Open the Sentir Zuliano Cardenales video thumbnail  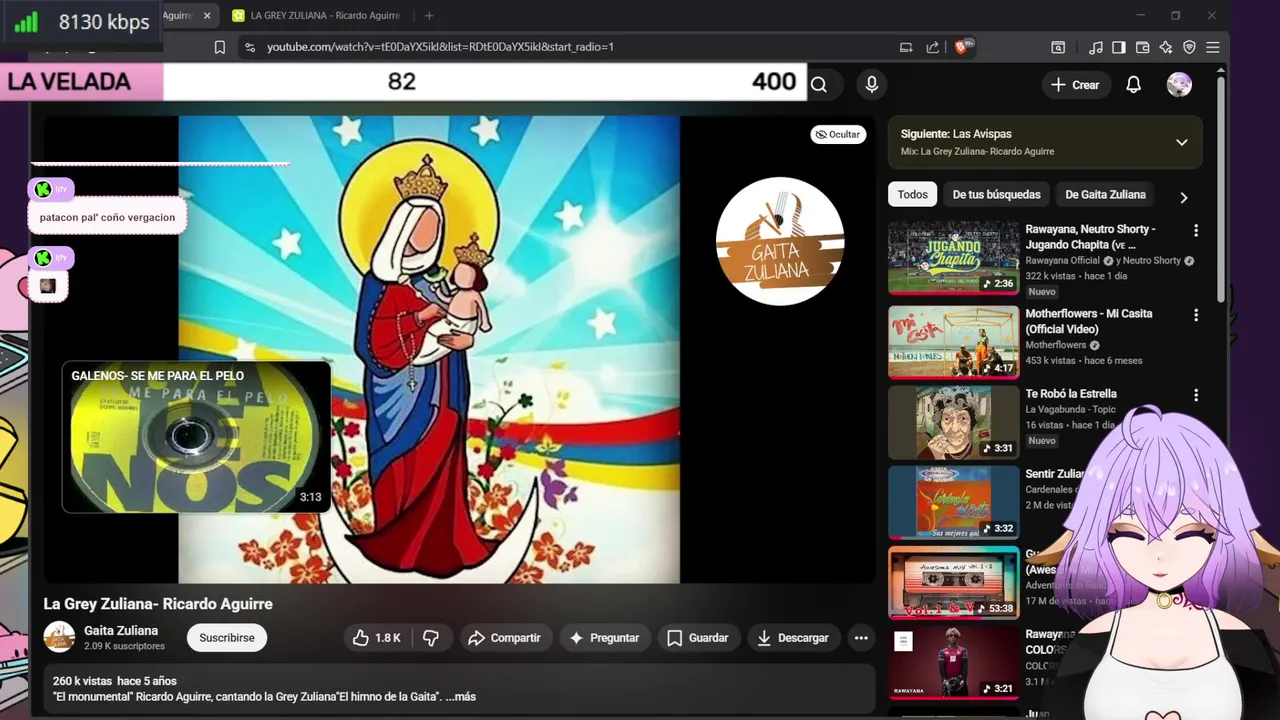pos(953,502)
